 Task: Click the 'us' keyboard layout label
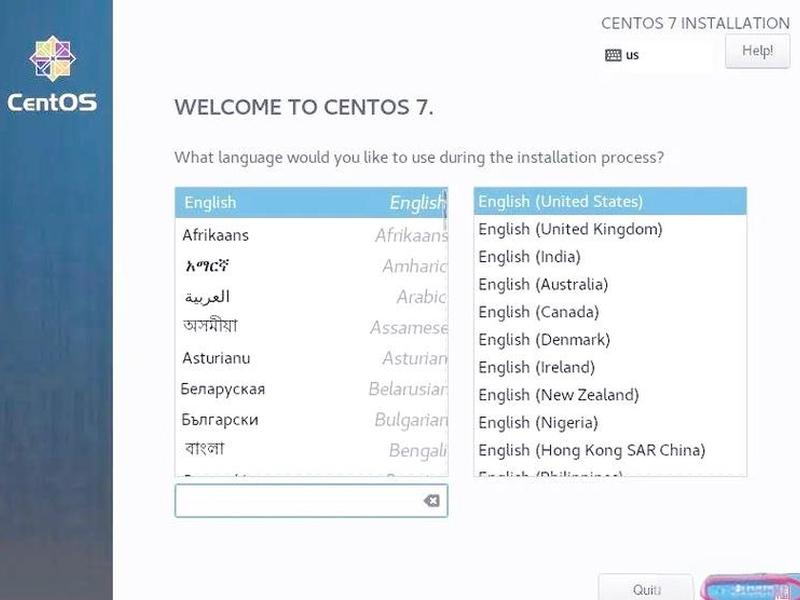click(x=632, y=55)
